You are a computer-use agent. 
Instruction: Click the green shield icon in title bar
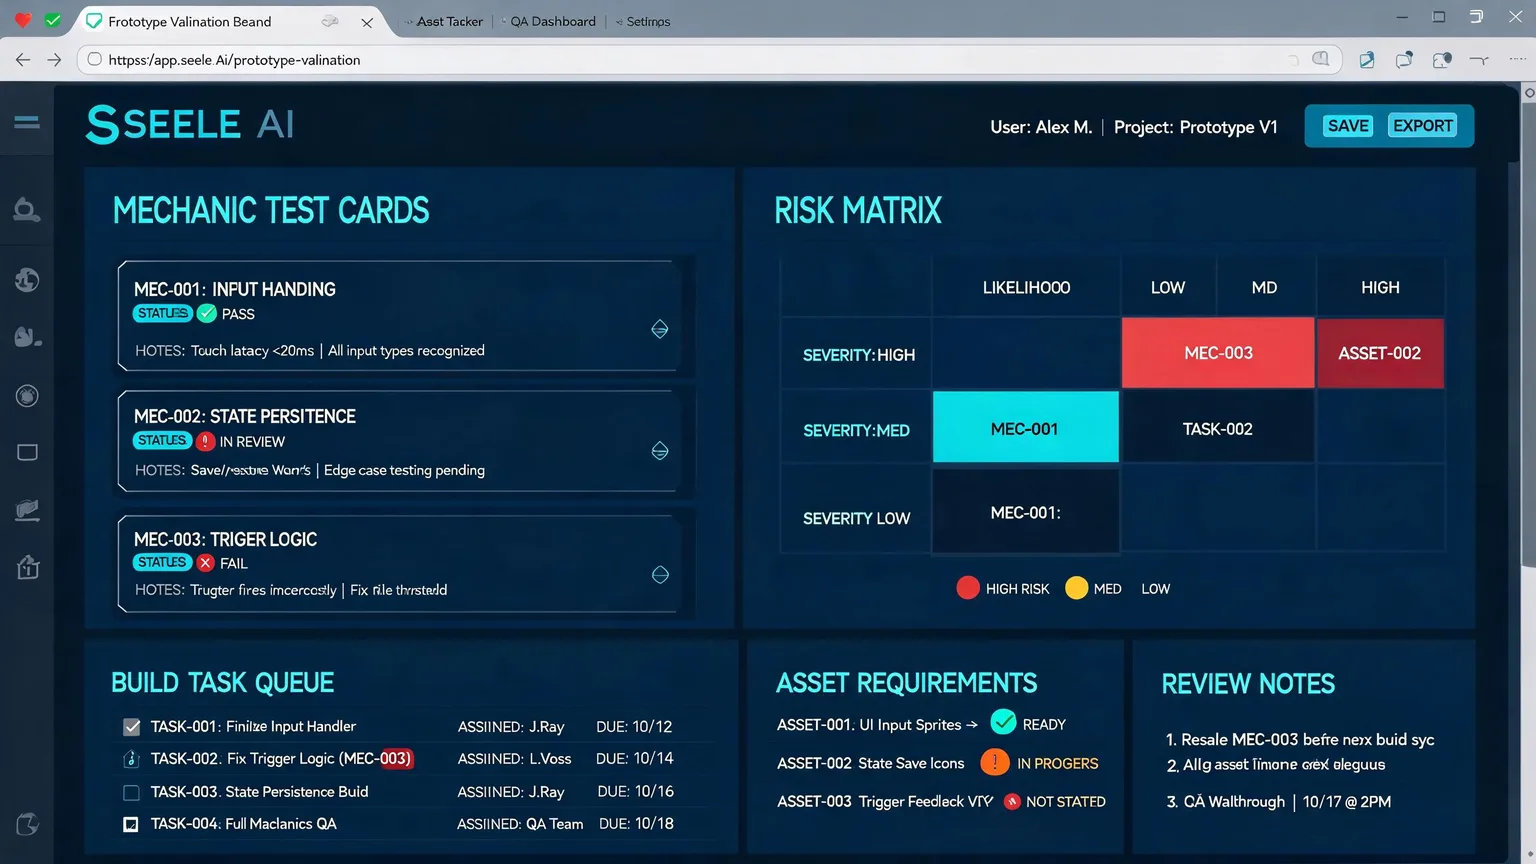tap(53, 20)
